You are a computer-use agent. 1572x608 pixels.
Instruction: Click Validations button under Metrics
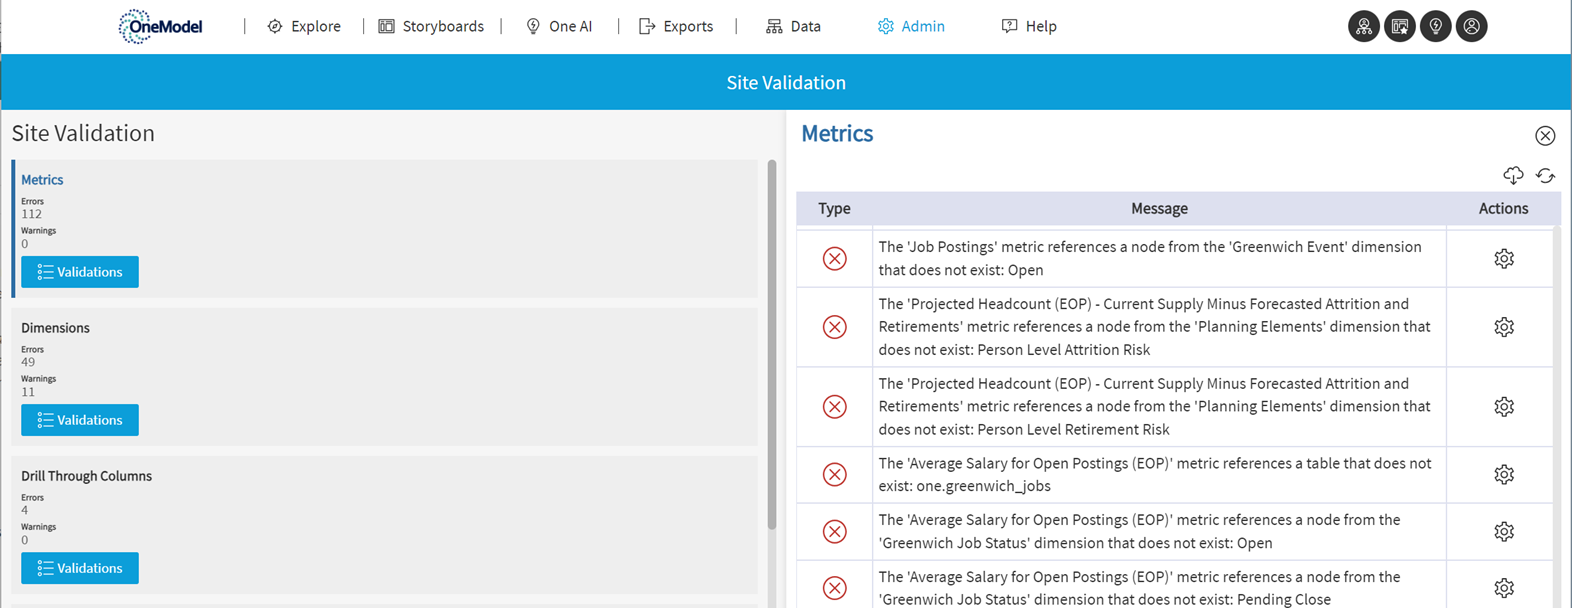(x=80, y=272)
